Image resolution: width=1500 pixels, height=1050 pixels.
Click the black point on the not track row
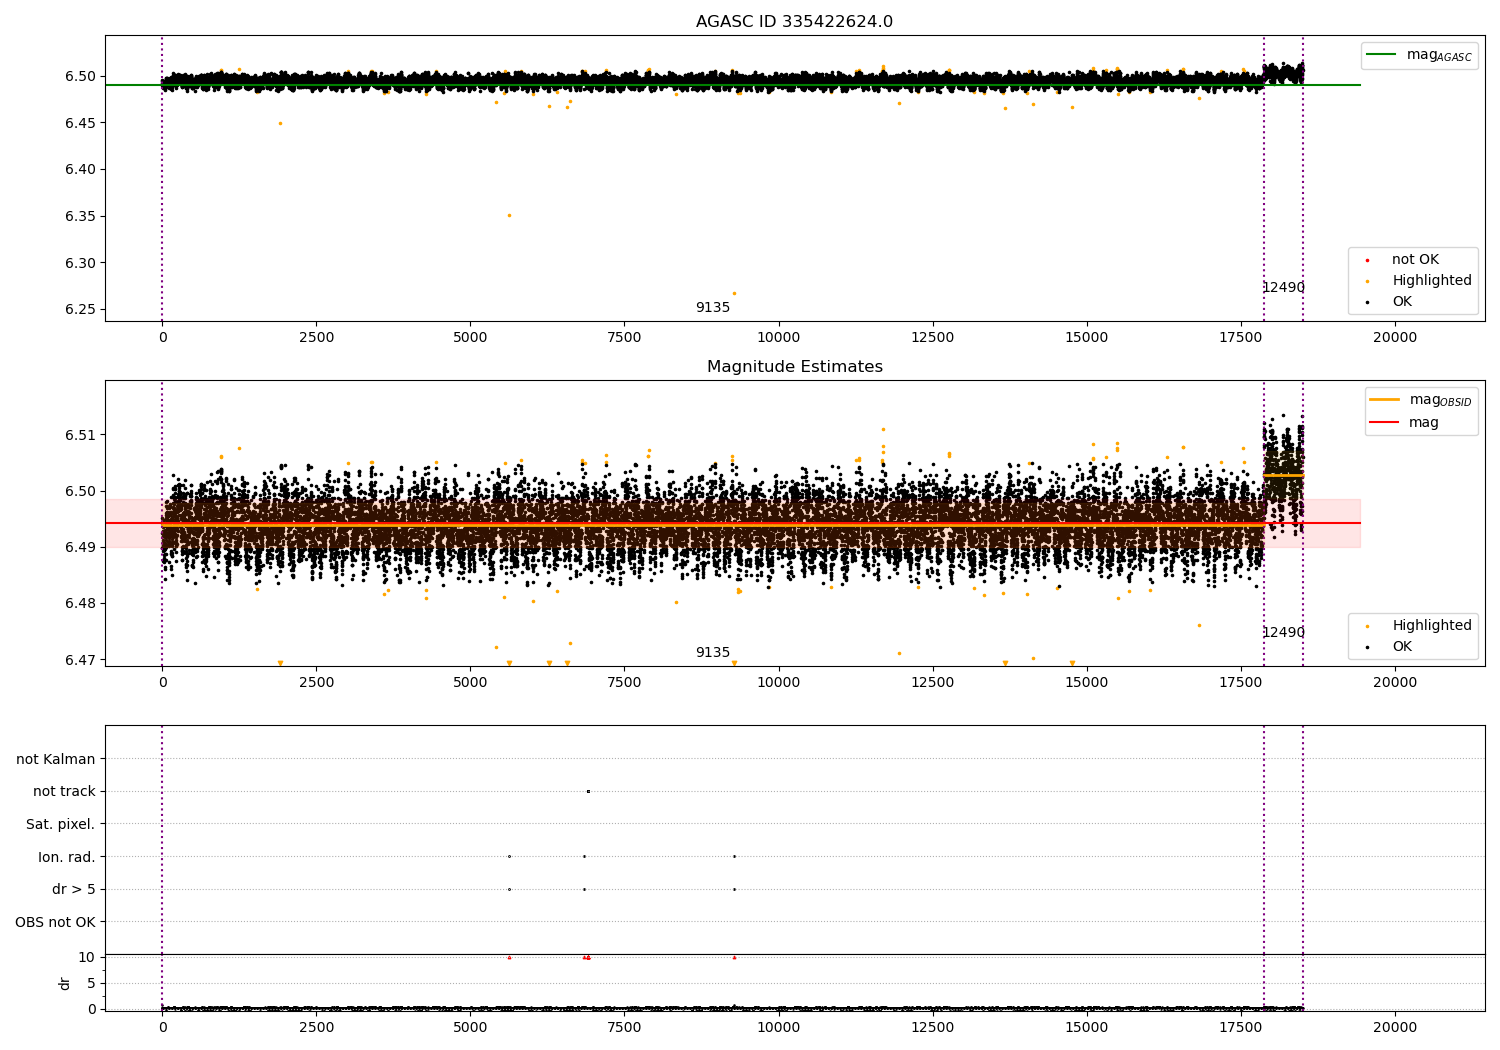(588, 791)
